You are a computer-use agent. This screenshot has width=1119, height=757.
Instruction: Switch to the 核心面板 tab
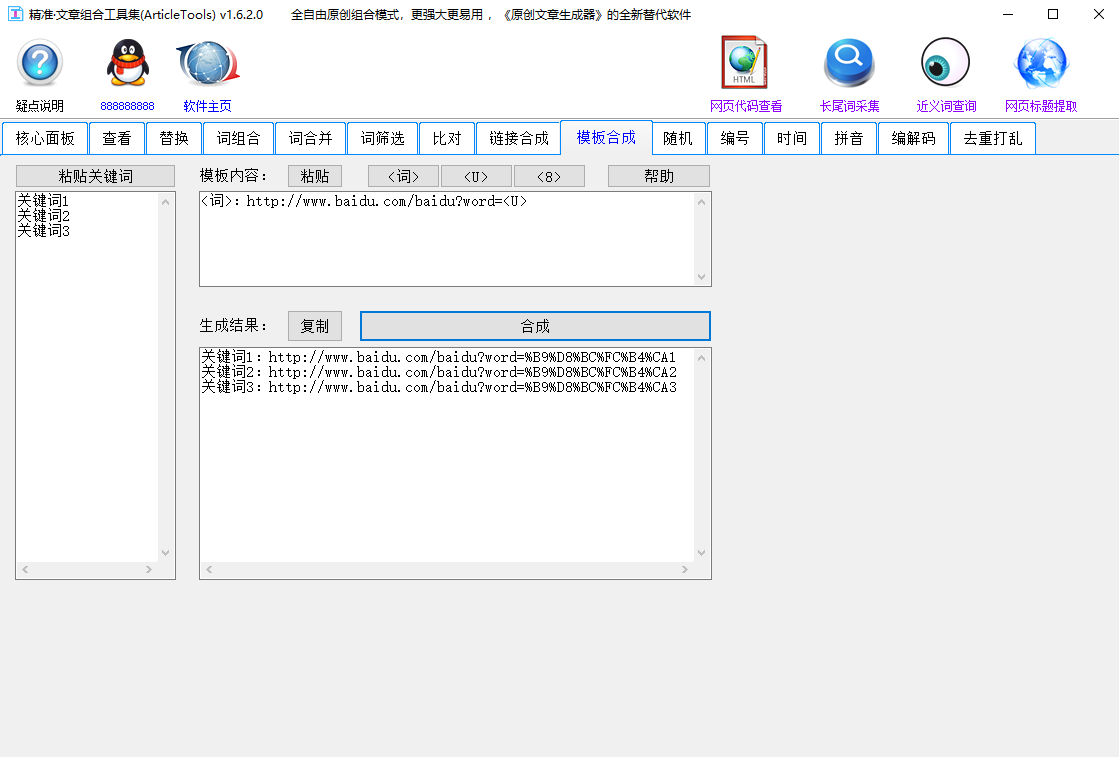[45, 138]
